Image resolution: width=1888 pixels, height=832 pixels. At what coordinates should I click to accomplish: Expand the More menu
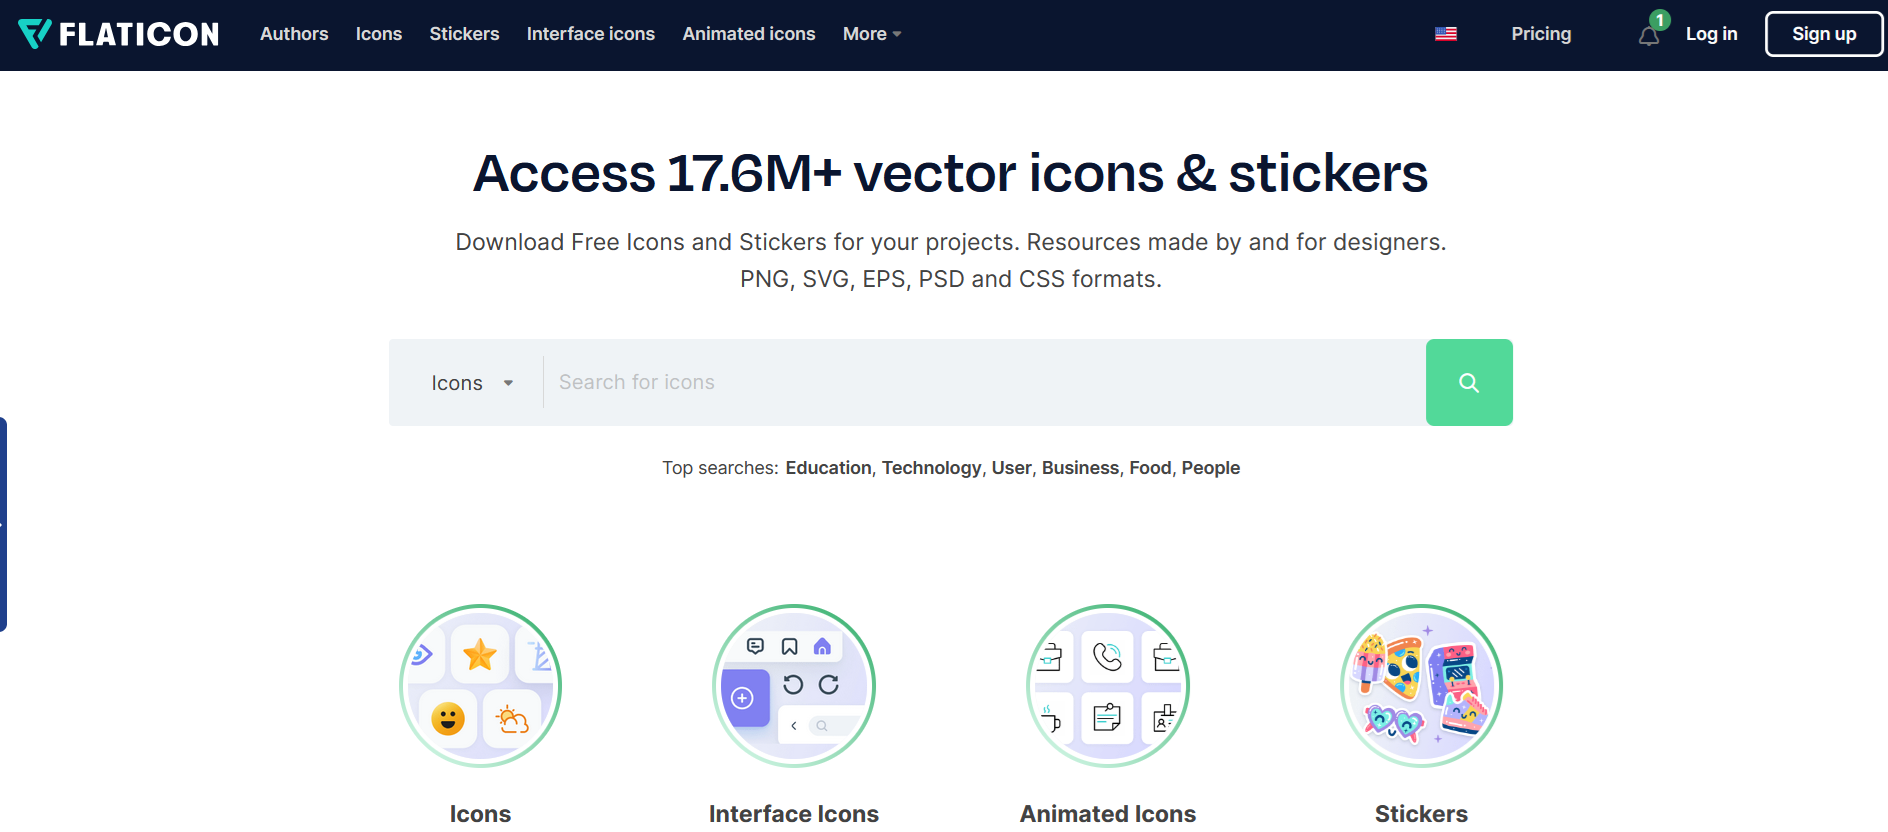point(872,34)
